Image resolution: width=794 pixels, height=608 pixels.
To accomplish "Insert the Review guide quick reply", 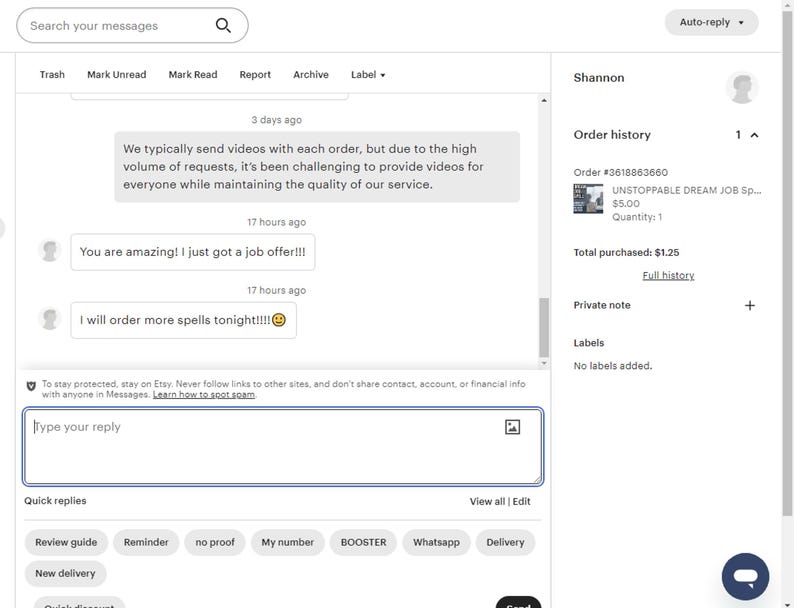I will (66, 542).
